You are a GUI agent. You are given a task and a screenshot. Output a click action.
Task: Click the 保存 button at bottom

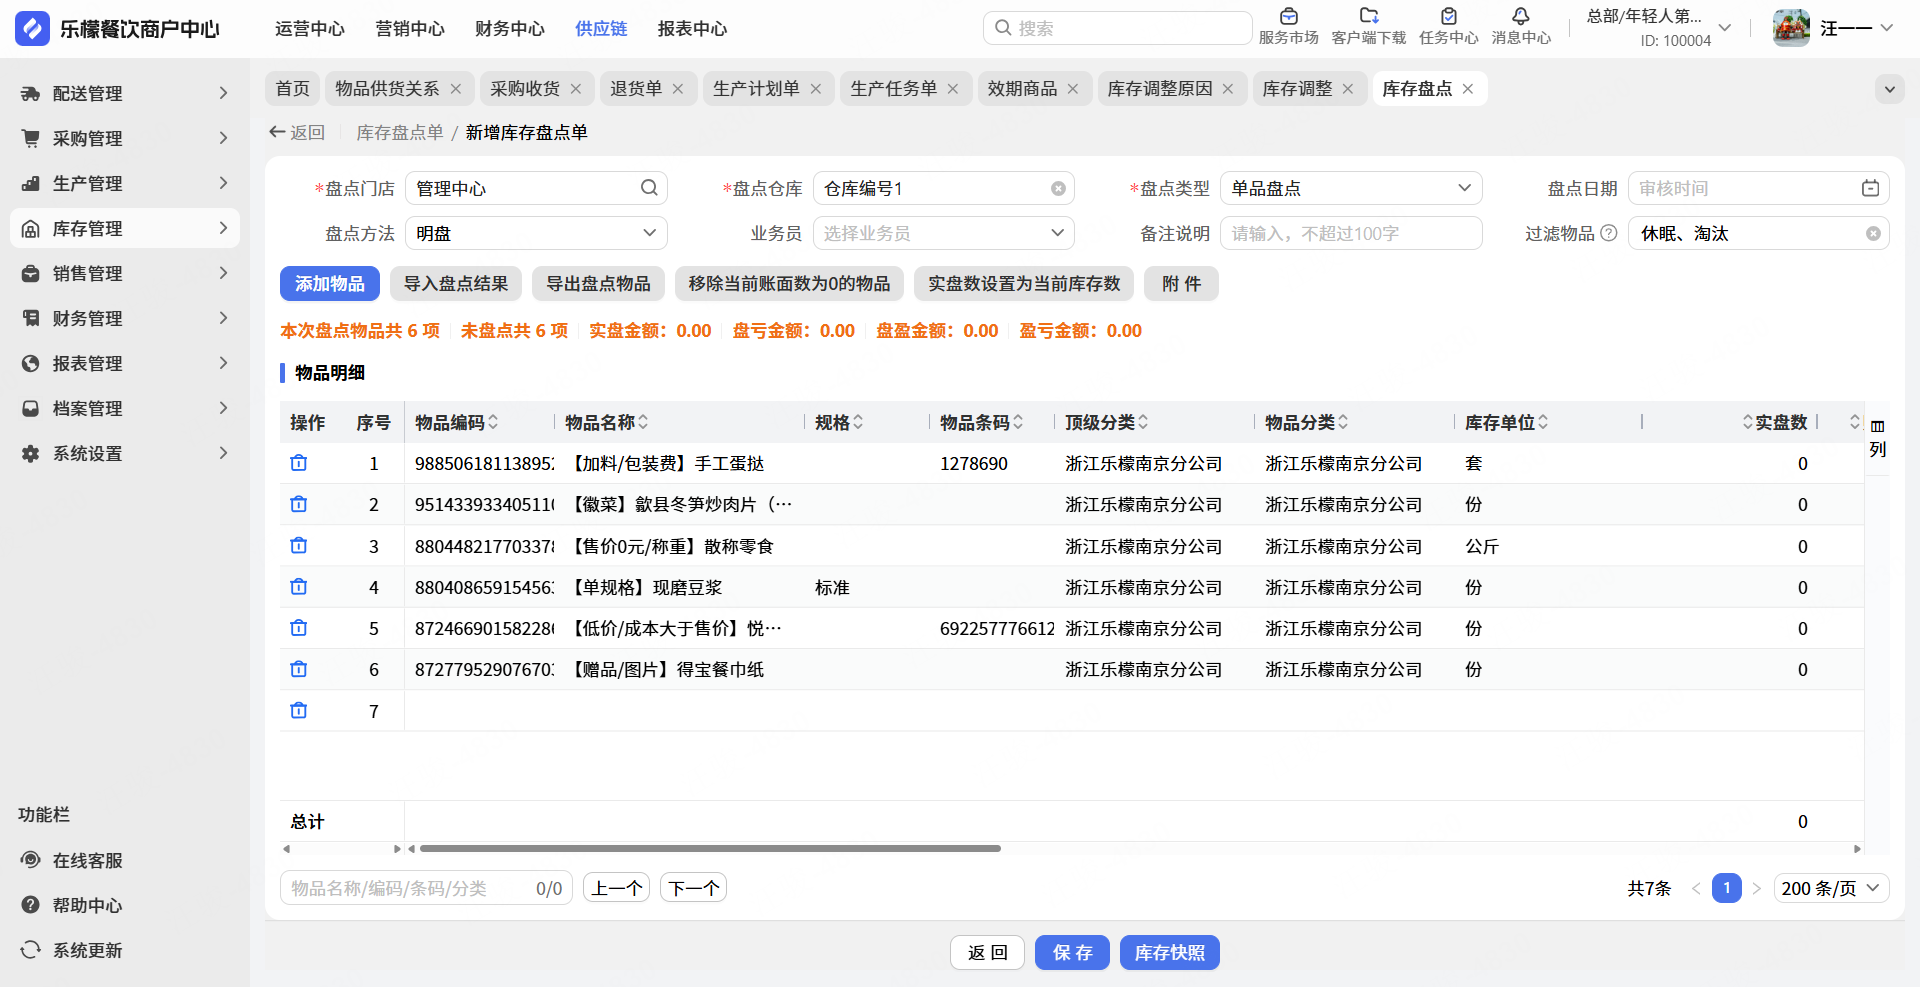pos(1072,953)
